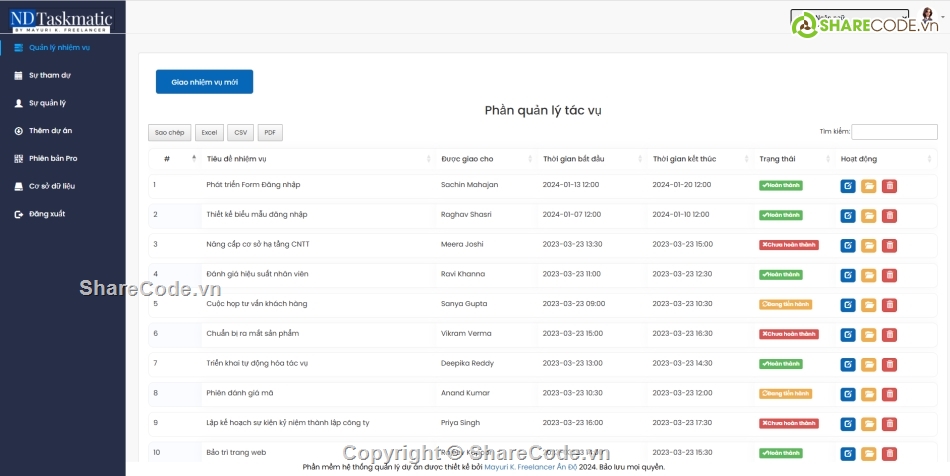
Task: Edit task Nâng cấp cơ sở hạ tầng CNTT
Action: (x=848, y=245)
